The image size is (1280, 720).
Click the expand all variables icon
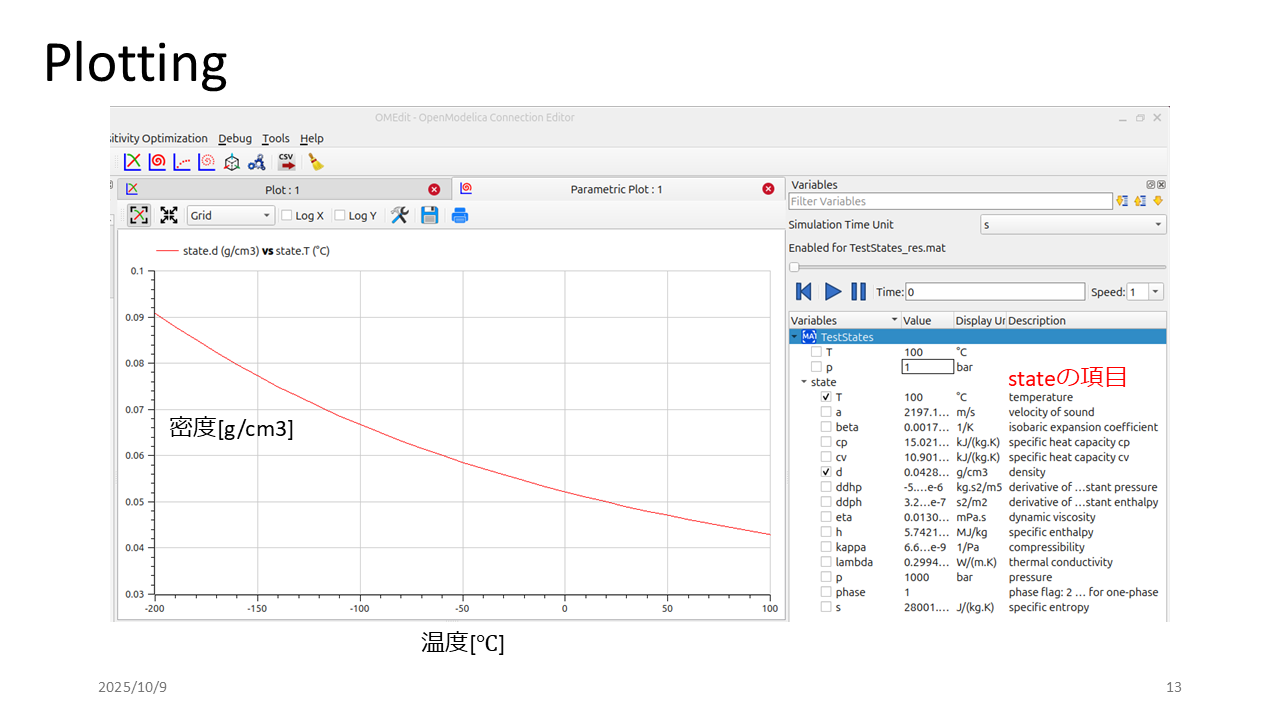(x=1122, y=201)
